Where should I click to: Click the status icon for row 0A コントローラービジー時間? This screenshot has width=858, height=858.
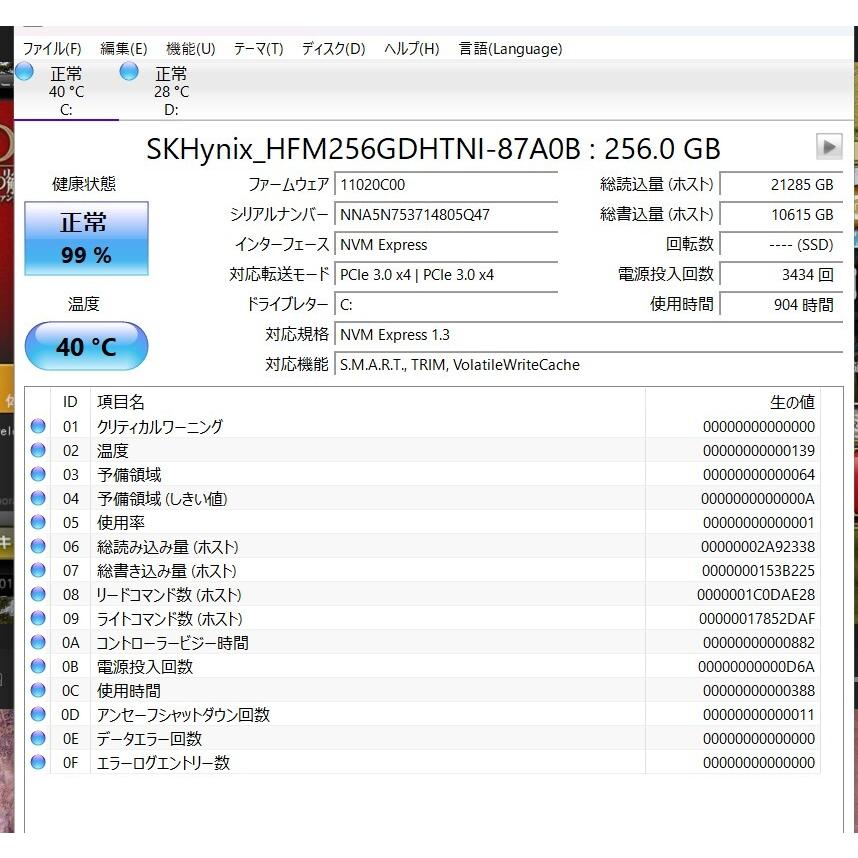pyautogui.click(x=38, y=642)
